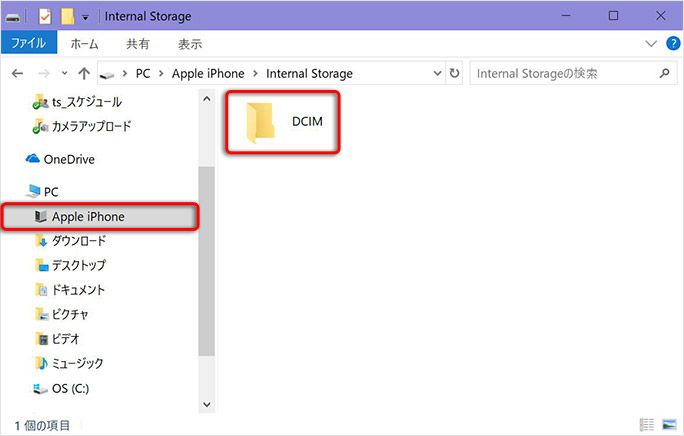Click the Properties quick access icon
Image resolution: width=684 pixels, height=436 pixels.
point(45,17)
